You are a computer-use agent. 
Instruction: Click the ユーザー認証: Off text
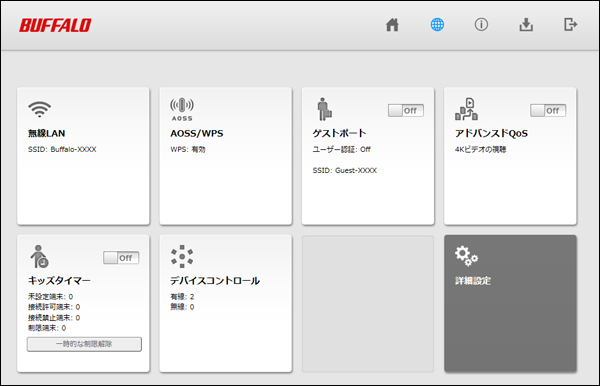click(x=341, y=149)
